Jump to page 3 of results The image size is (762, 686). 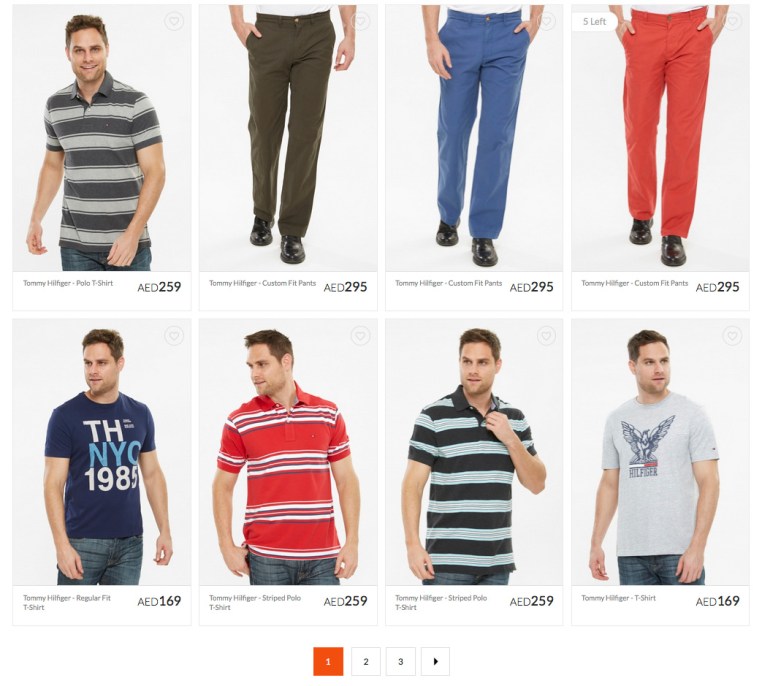point(400,661)
